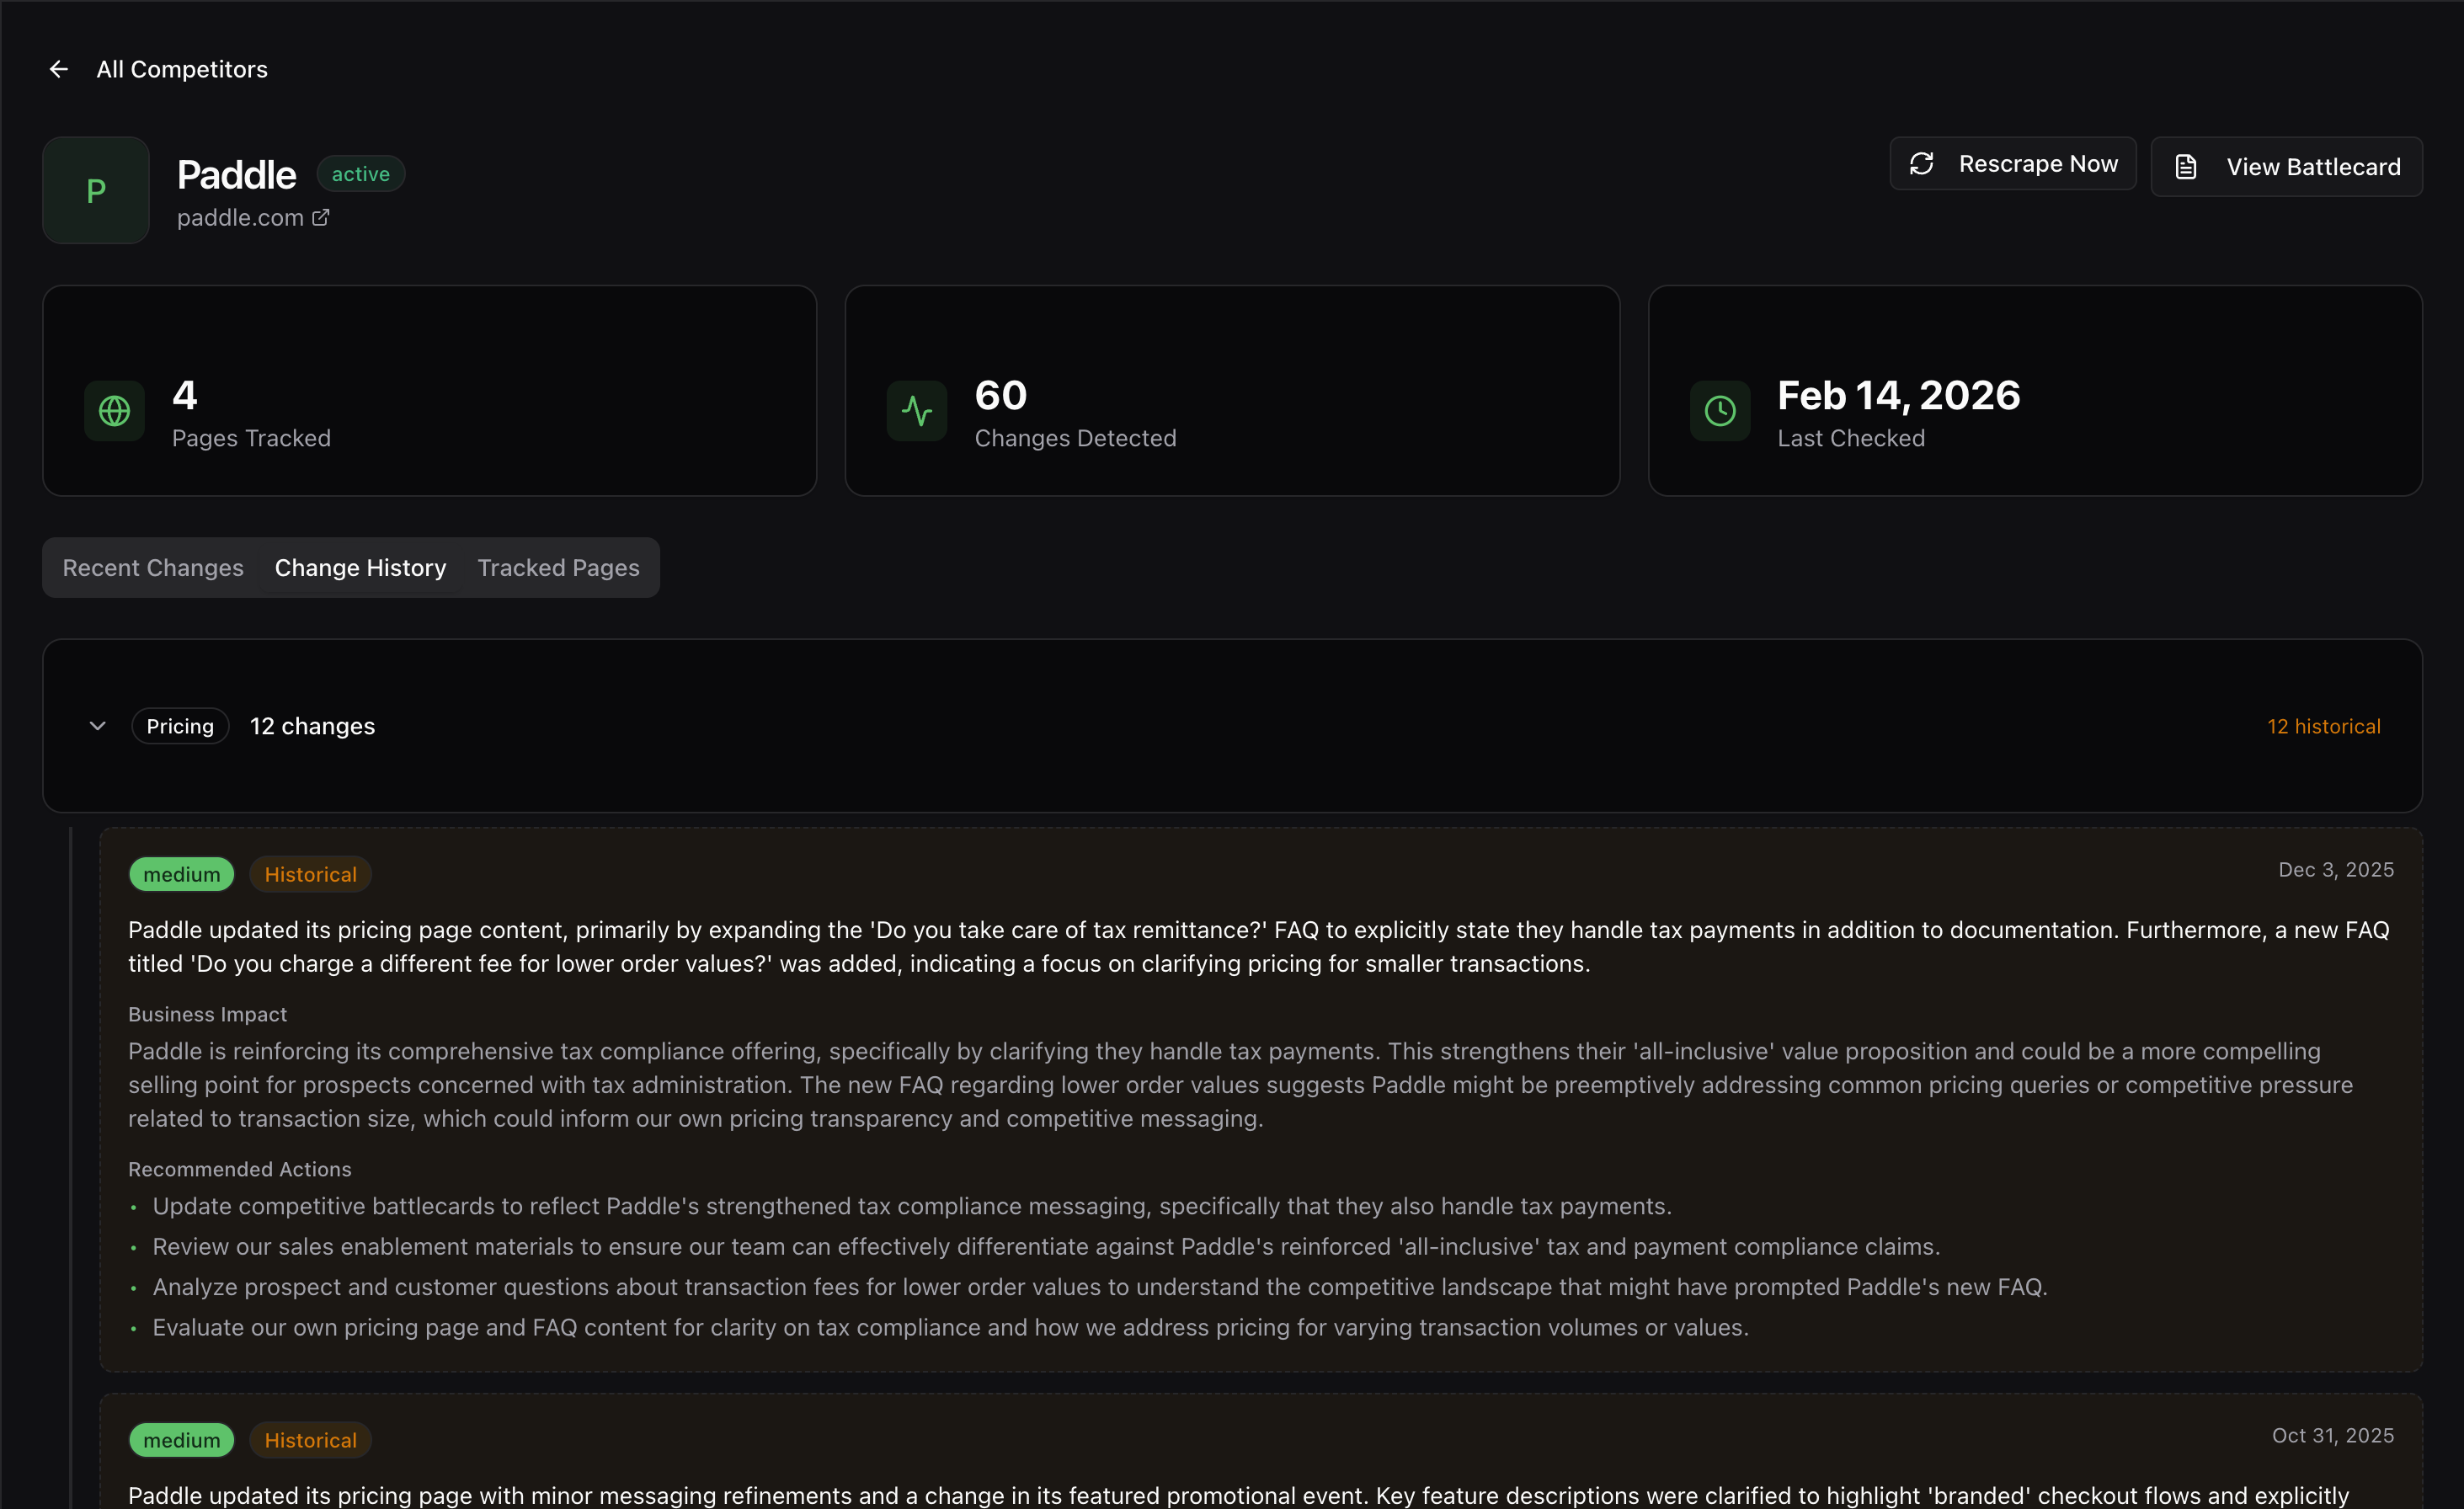This screenshot has height=1509, width=2464.
Task: Click the activity pulse icon near Changes Detected
Action: pyautogui.click(x=916, y=410)
